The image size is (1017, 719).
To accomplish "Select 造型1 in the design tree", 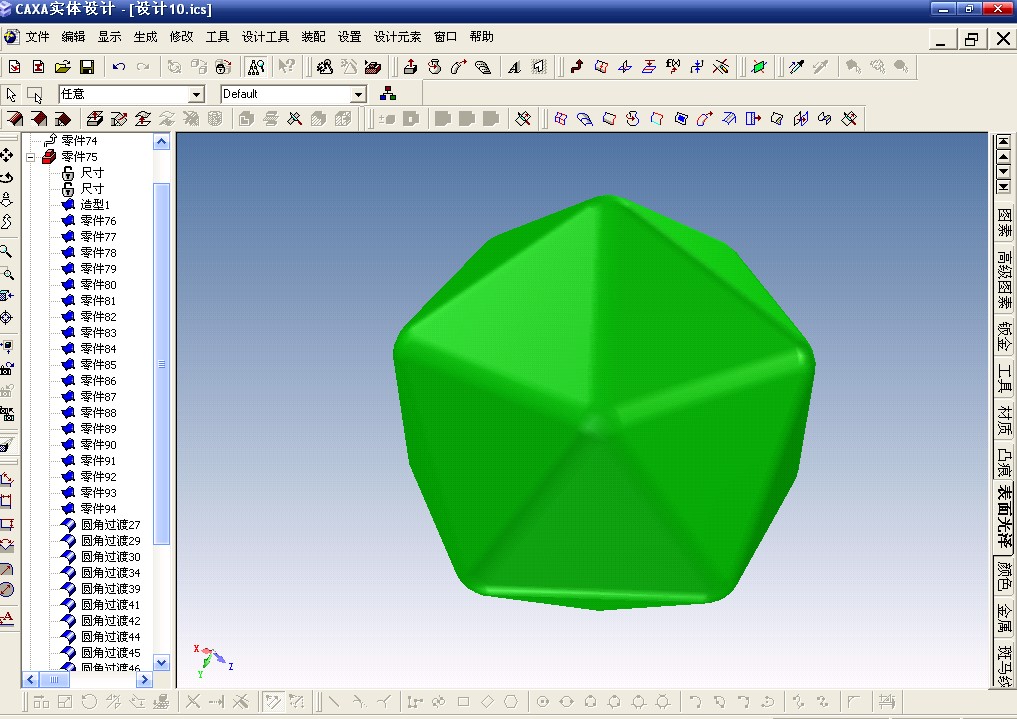I will tap(95, 205).
